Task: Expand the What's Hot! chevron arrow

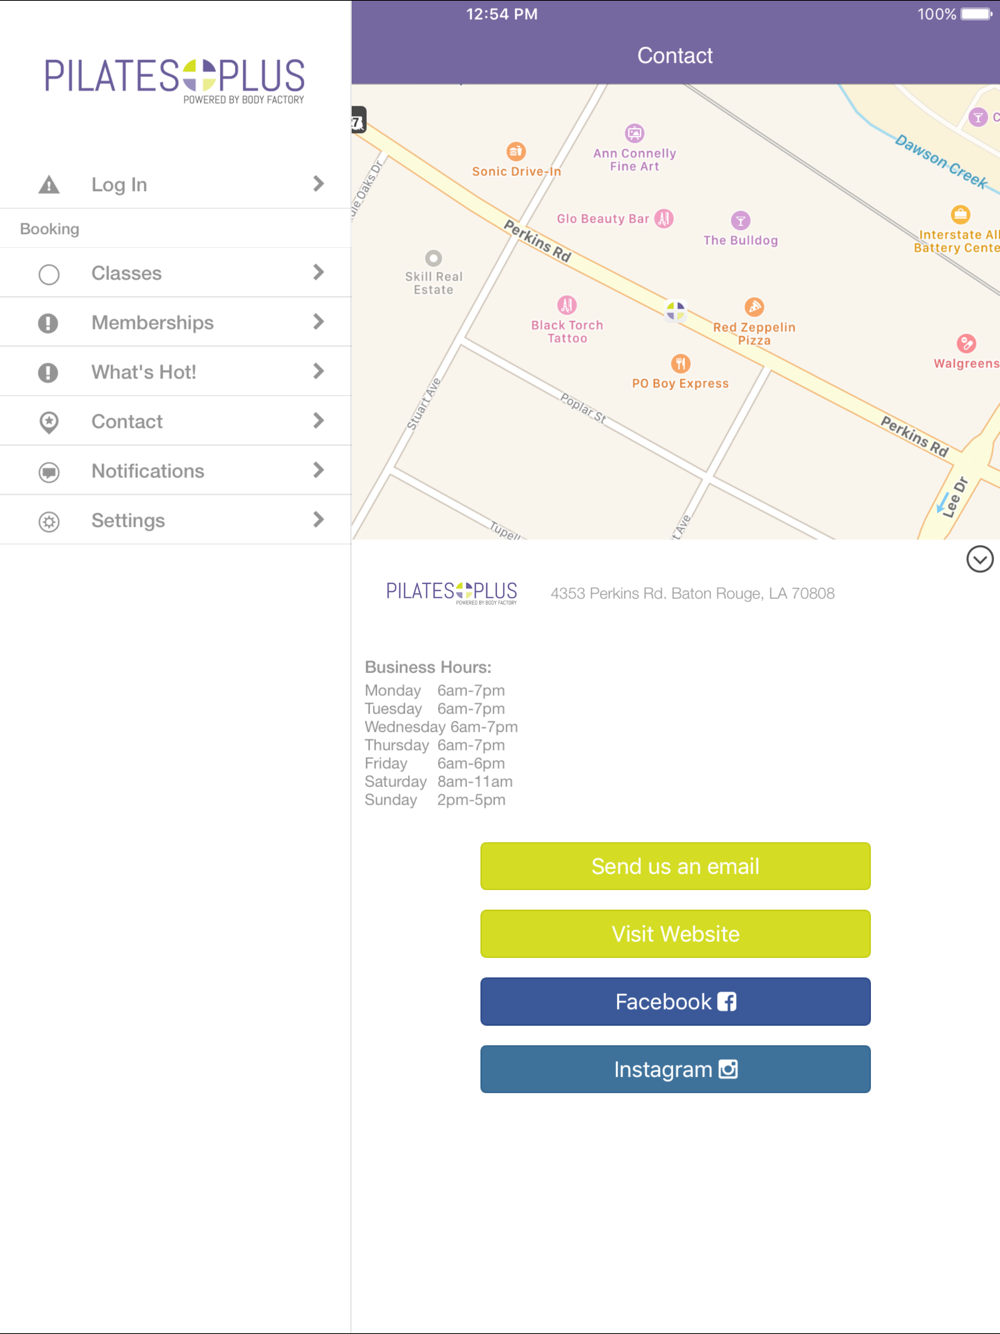Action: 318,371
